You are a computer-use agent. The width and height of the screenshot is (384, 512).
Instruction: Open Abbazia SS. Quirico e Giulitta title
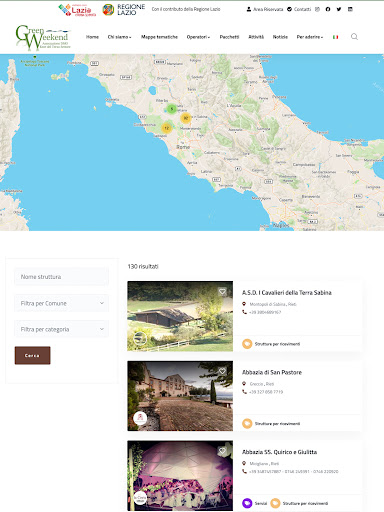[x=280, y=452]
